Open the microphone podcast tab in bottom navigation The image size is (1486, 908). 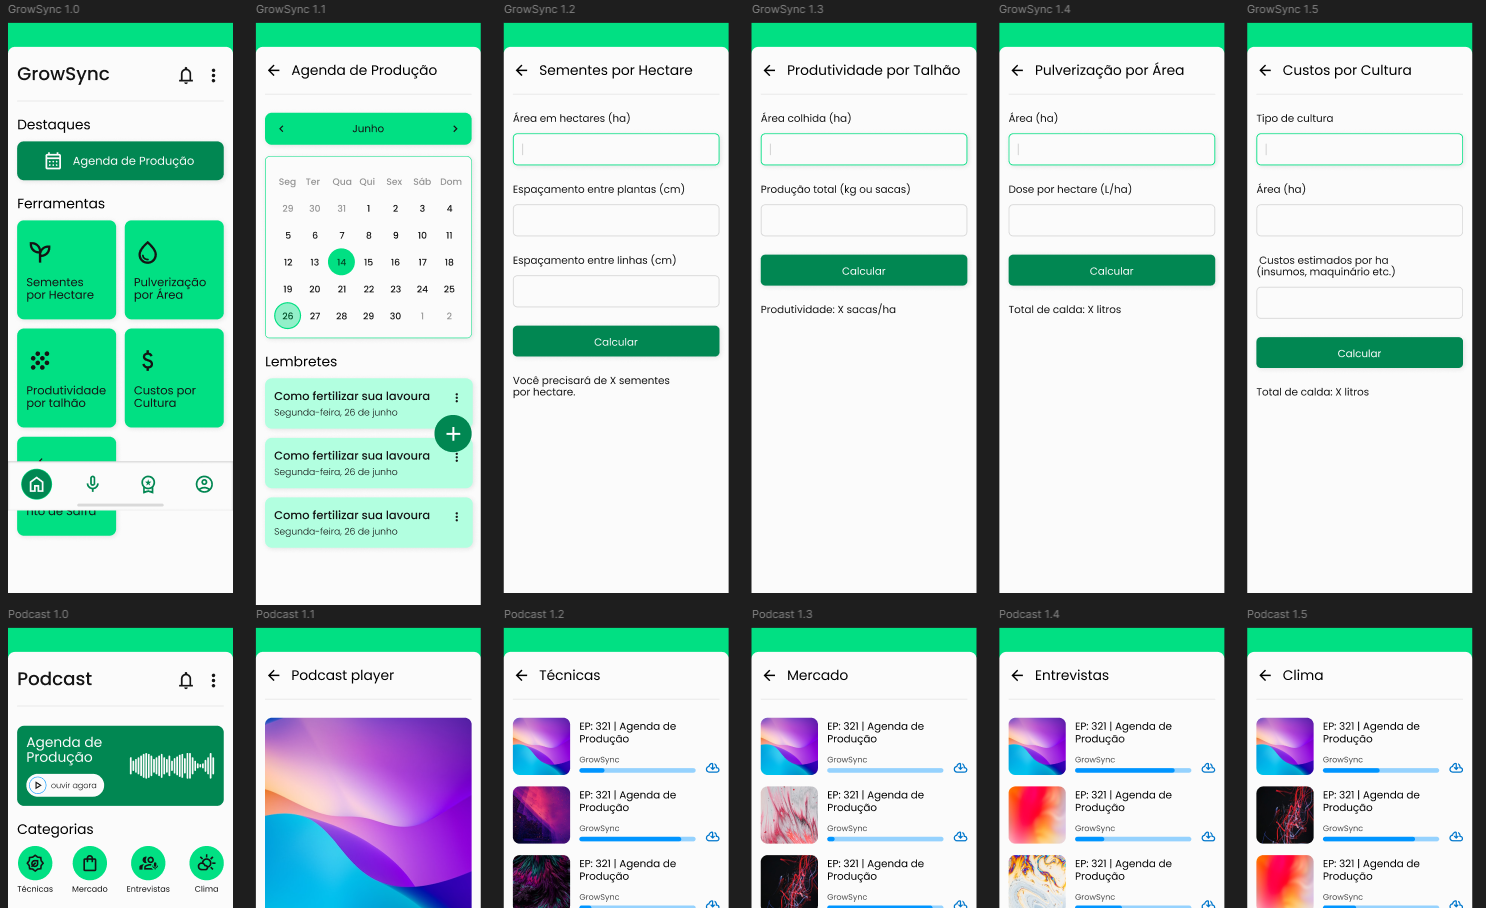92,484
